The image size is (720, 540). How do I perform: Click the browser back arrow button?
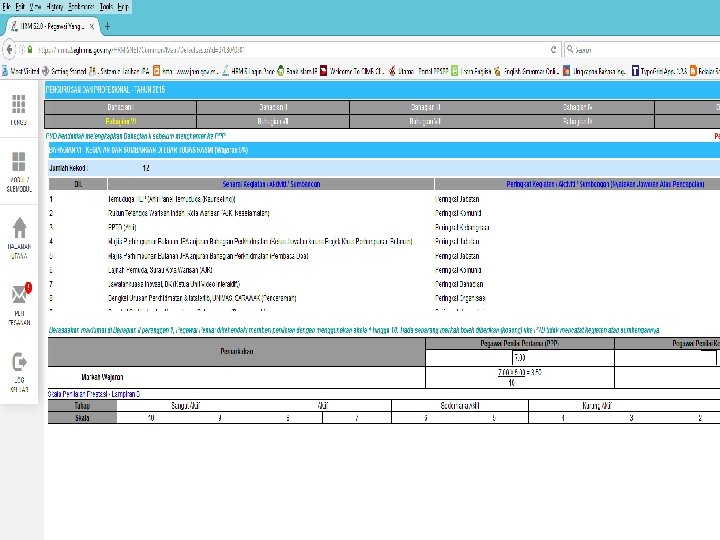coord(9,50)
